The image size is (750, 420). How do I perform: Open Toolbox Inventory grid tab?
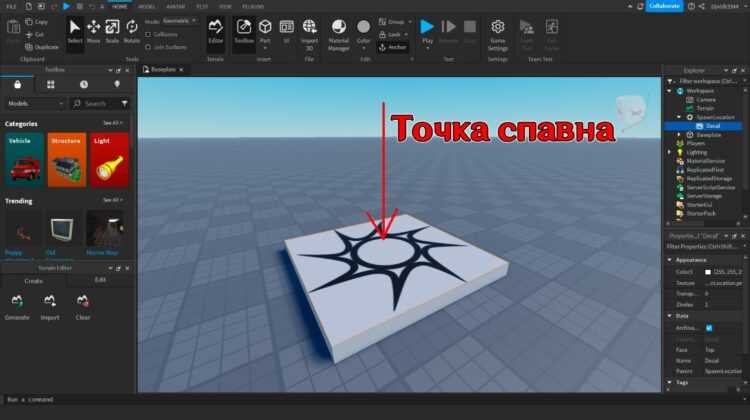coord(51,85)
